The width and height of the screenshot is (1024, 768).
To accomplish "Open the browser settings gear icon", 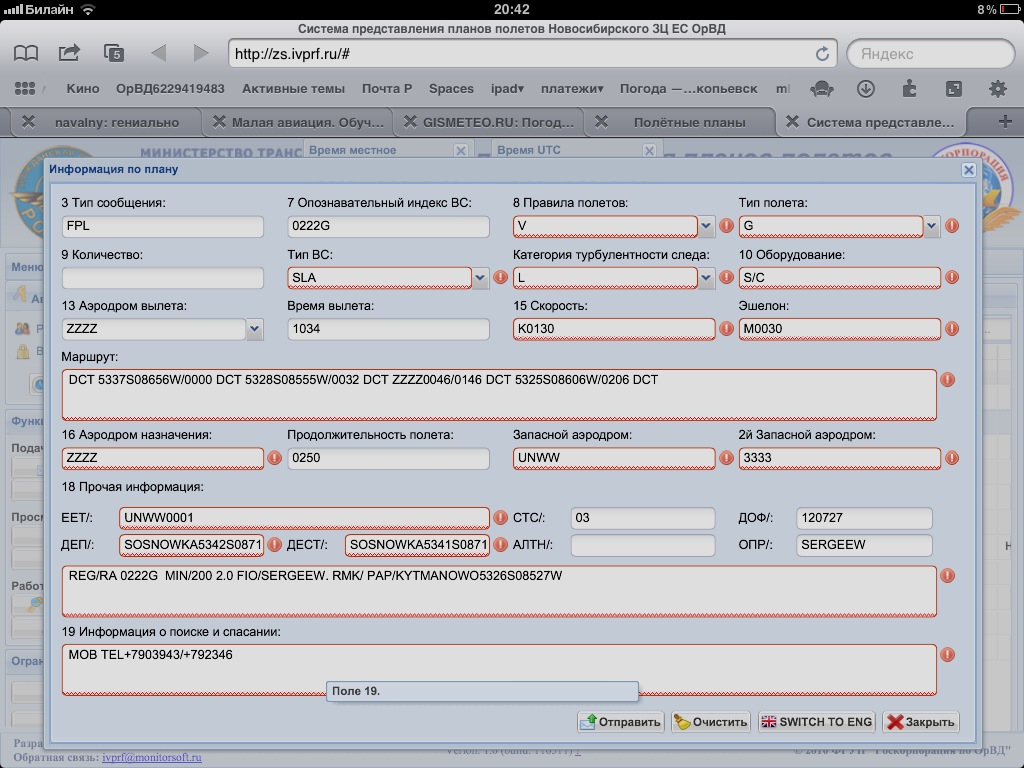I will pos(997,88).
